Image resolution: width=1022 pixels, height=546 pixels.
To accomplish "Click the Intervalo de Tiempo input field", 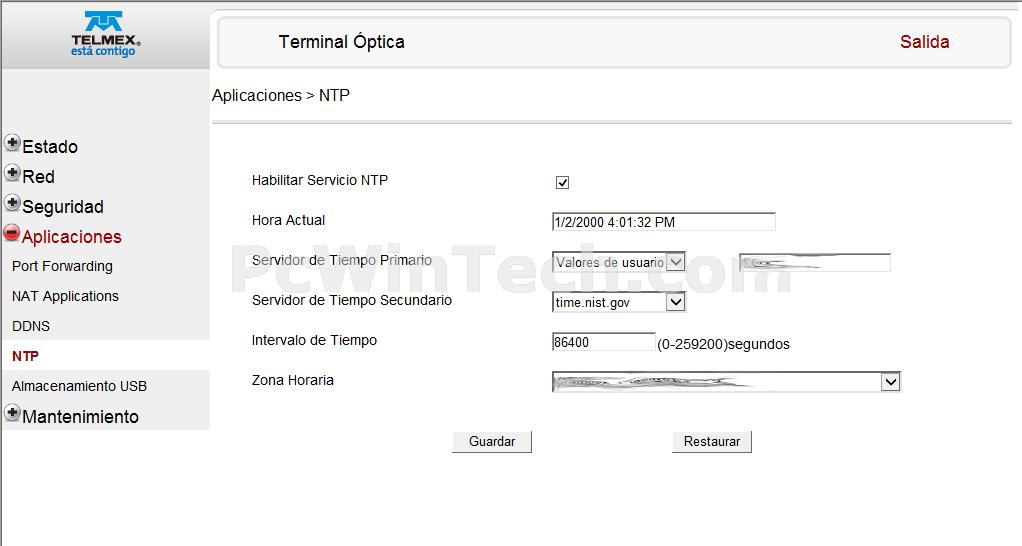I will 603,342.
